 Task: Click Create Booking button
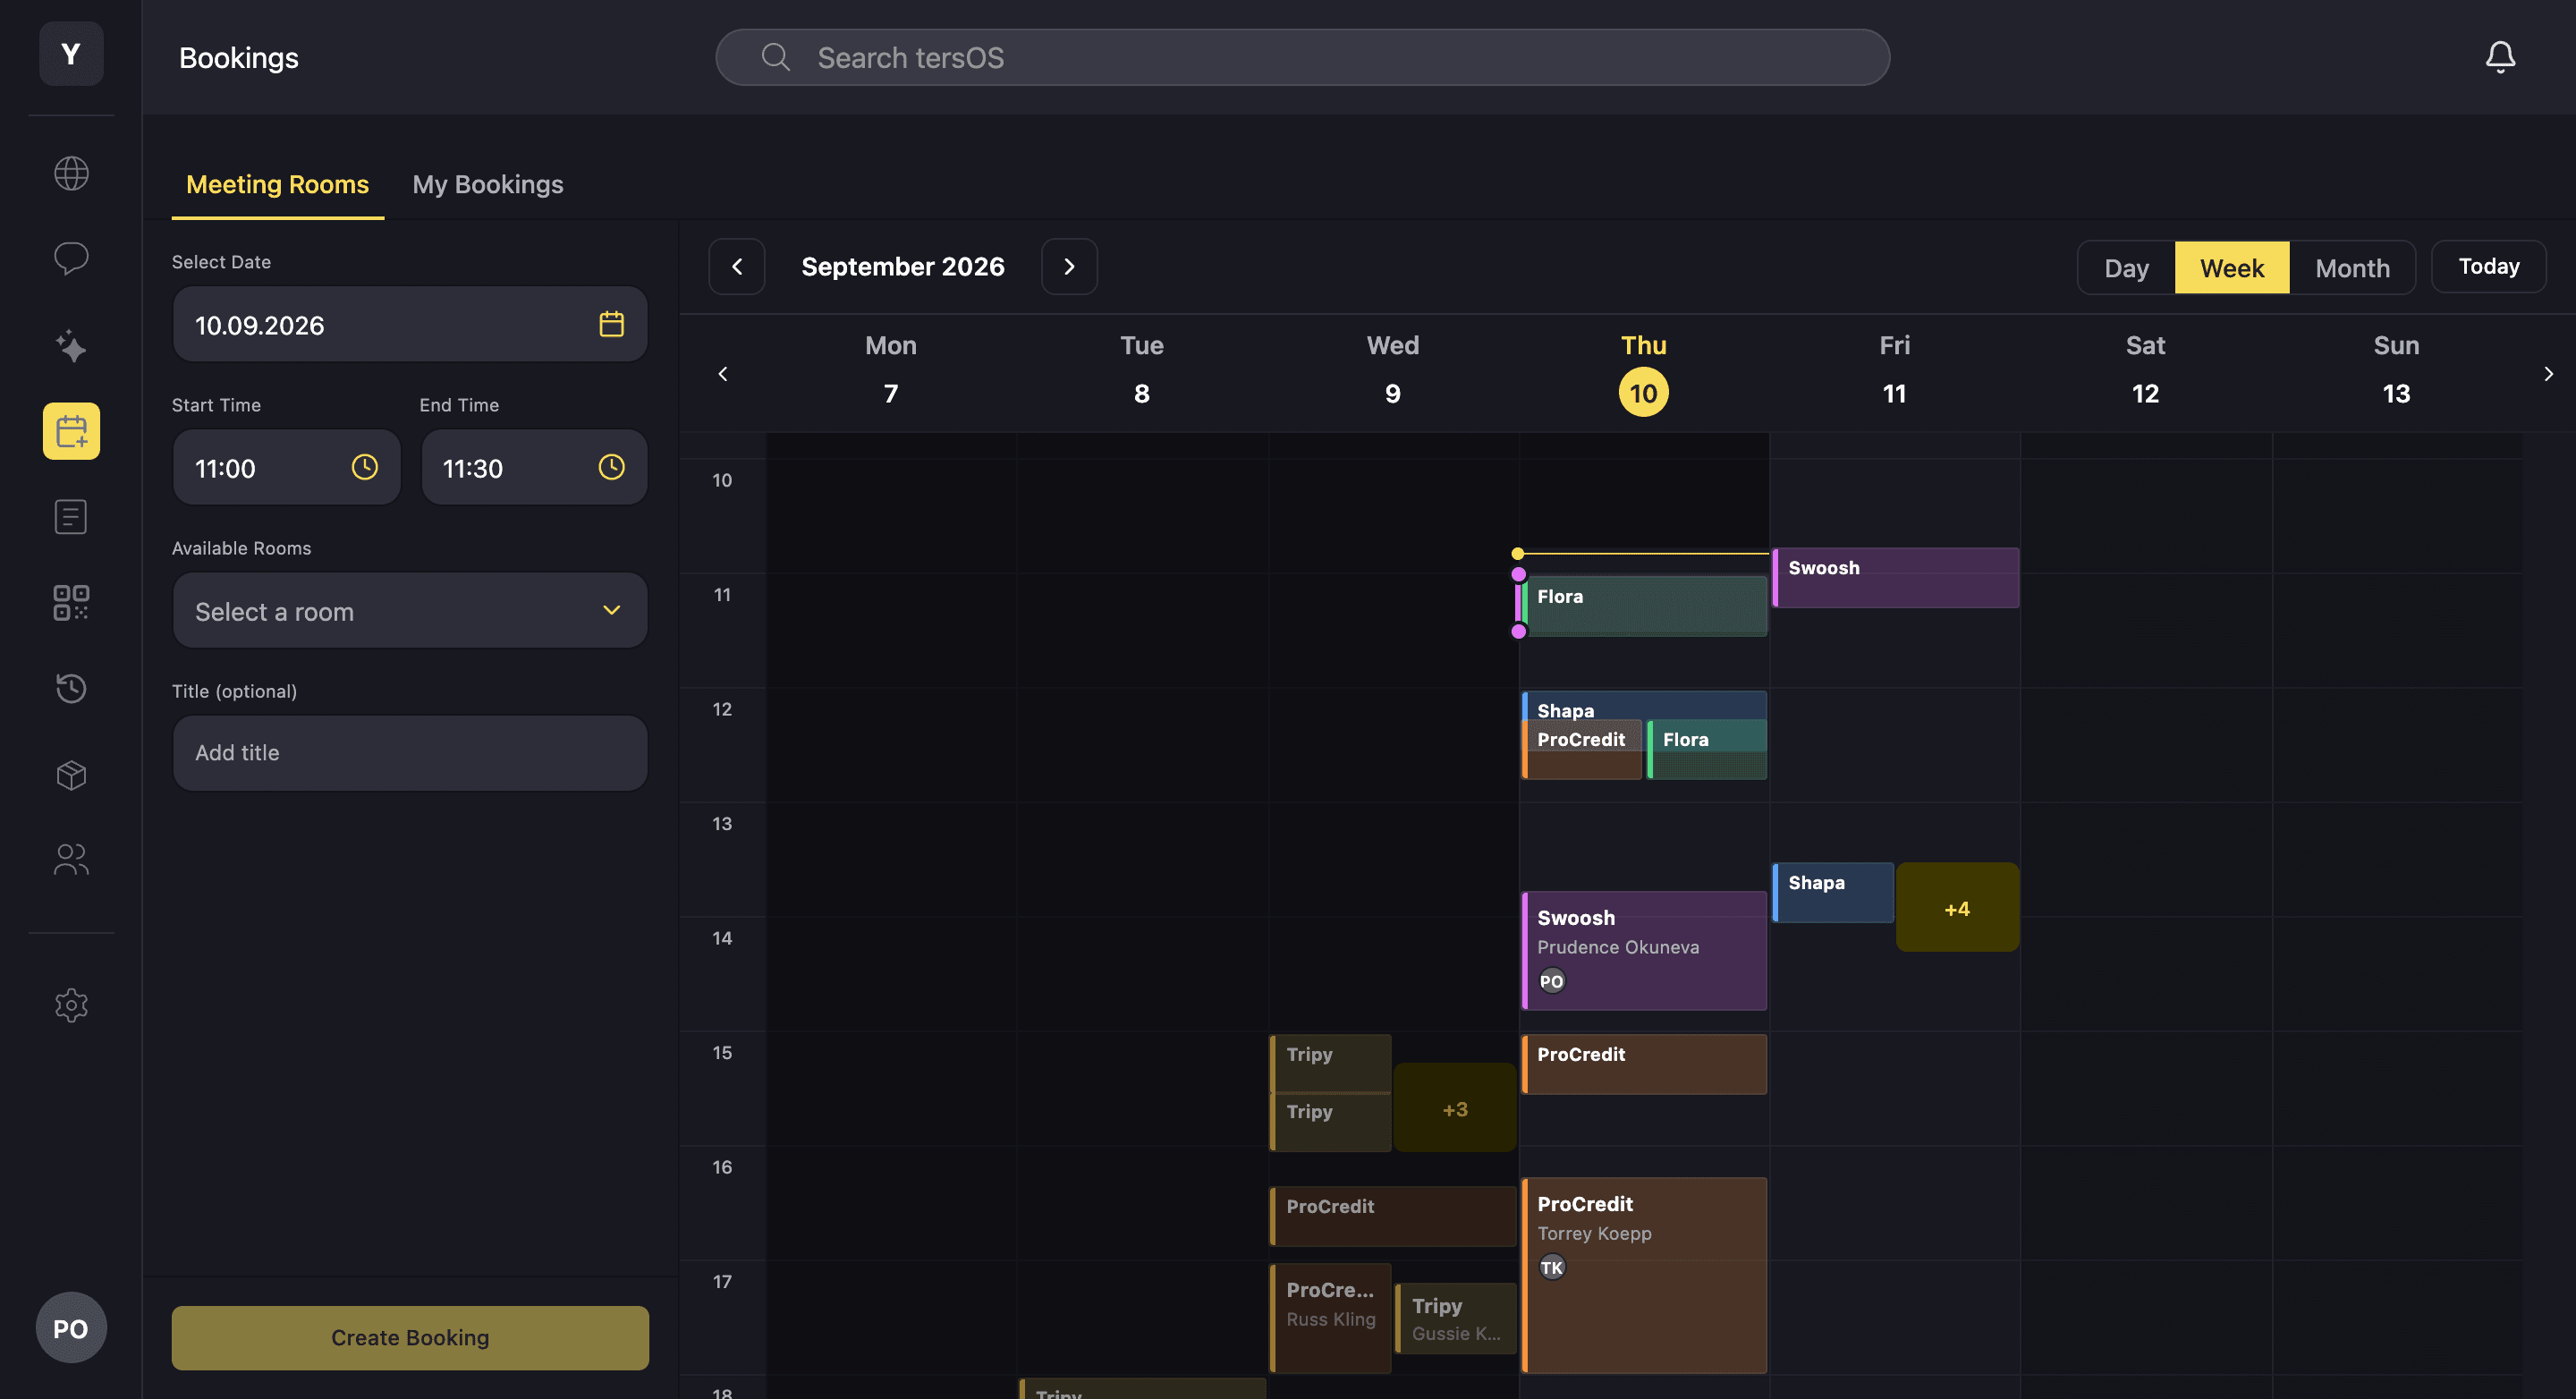click(x=410, y=1338)
